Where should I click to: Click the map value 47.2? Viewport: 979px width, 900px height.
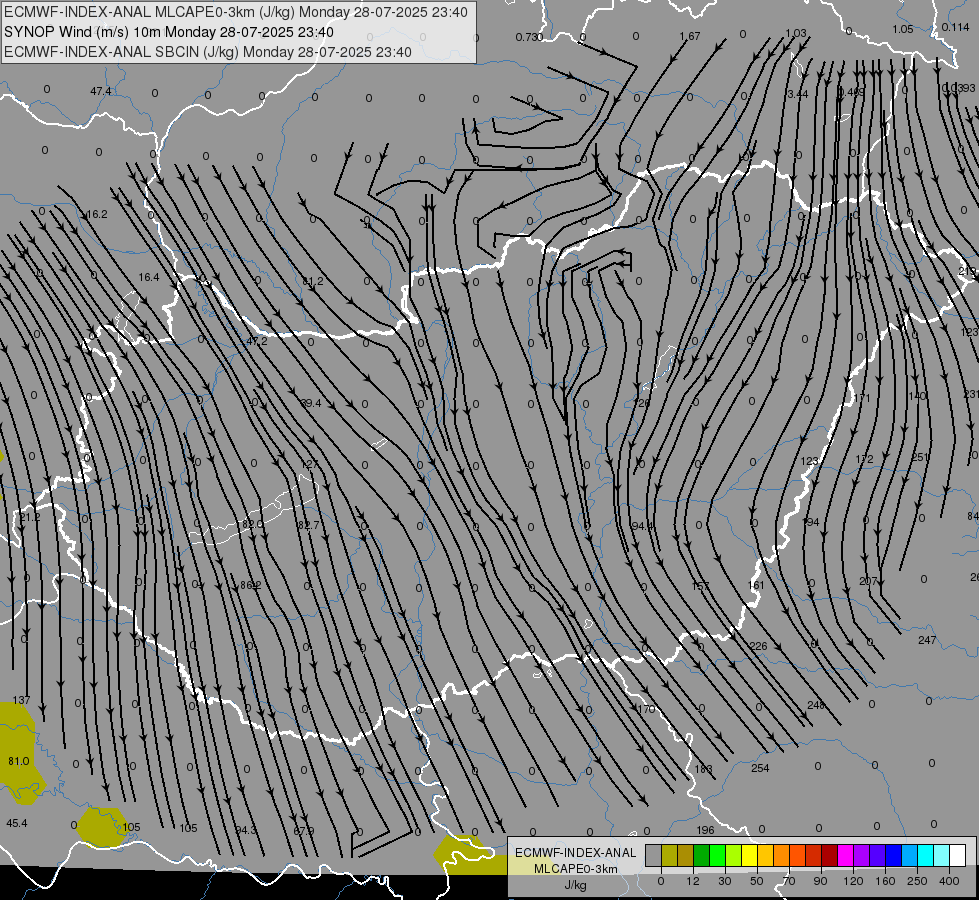(257, 342)
